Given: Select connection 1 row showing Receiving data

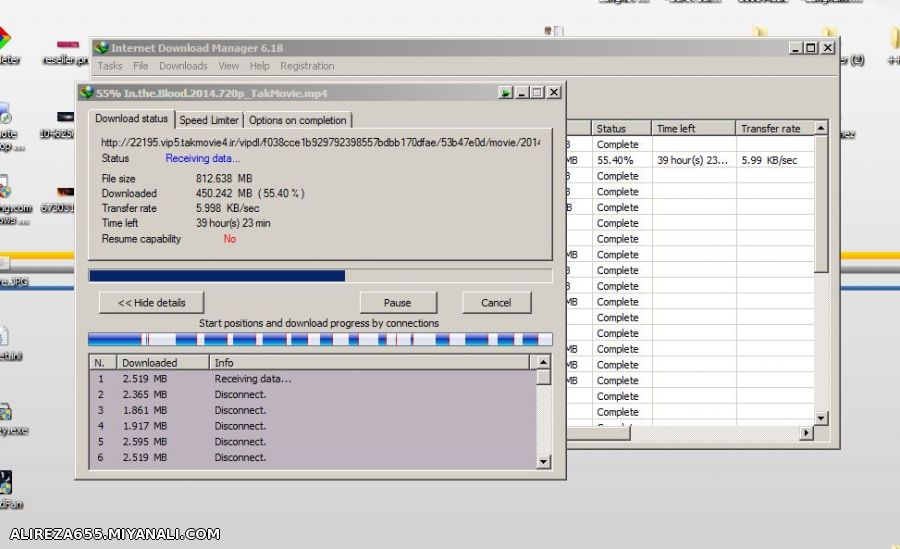Looking at the screenshot, I should pos(313,378).
